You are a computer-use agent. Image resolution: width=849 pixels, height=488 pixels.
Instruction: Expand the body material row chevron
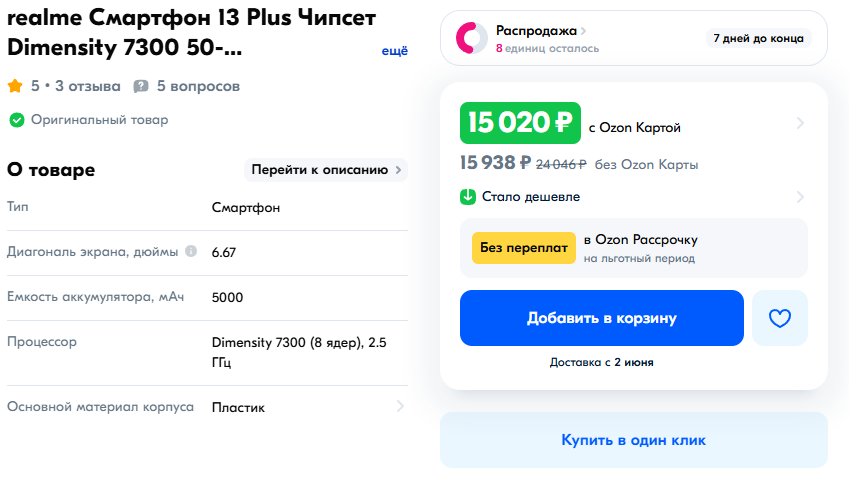click(400, 407)
